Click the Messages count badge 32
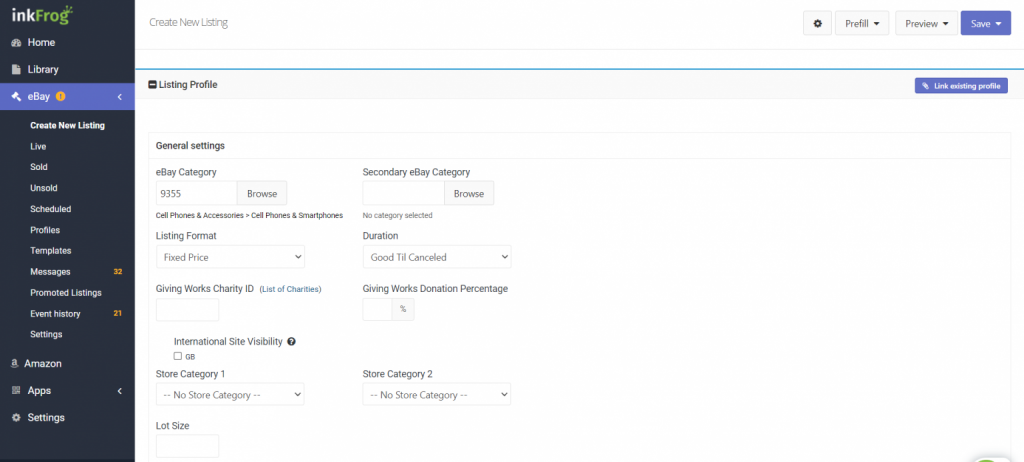Viewport: 1024px width, 462px height. coord(118,272)
